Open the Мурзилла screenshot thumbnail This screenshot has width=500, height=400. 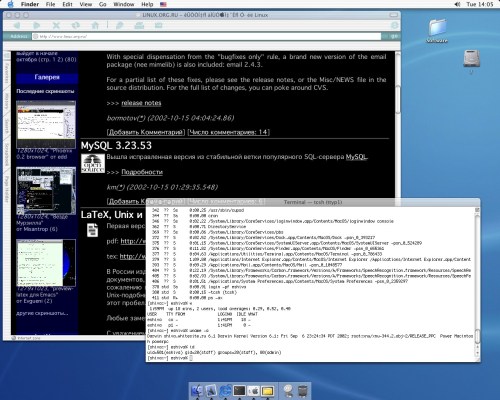click(x=46, y=191)
